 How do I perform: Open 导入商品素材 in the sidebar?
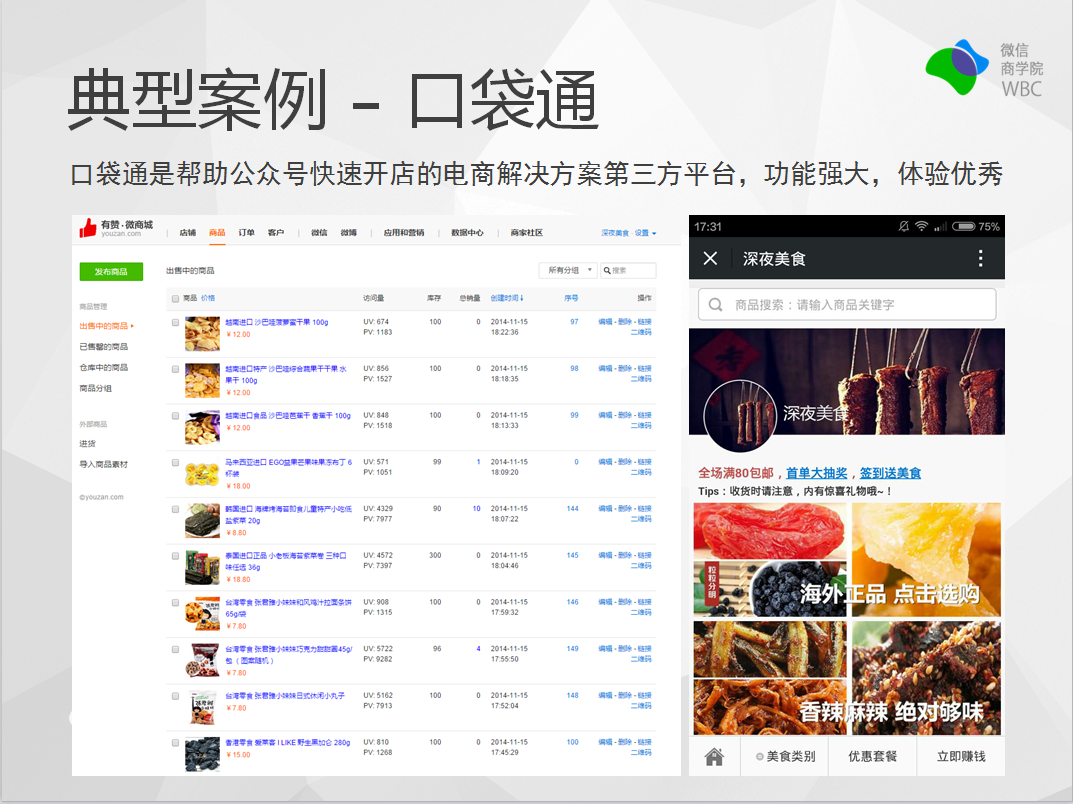pyautogui.click(x=103, y=464)
